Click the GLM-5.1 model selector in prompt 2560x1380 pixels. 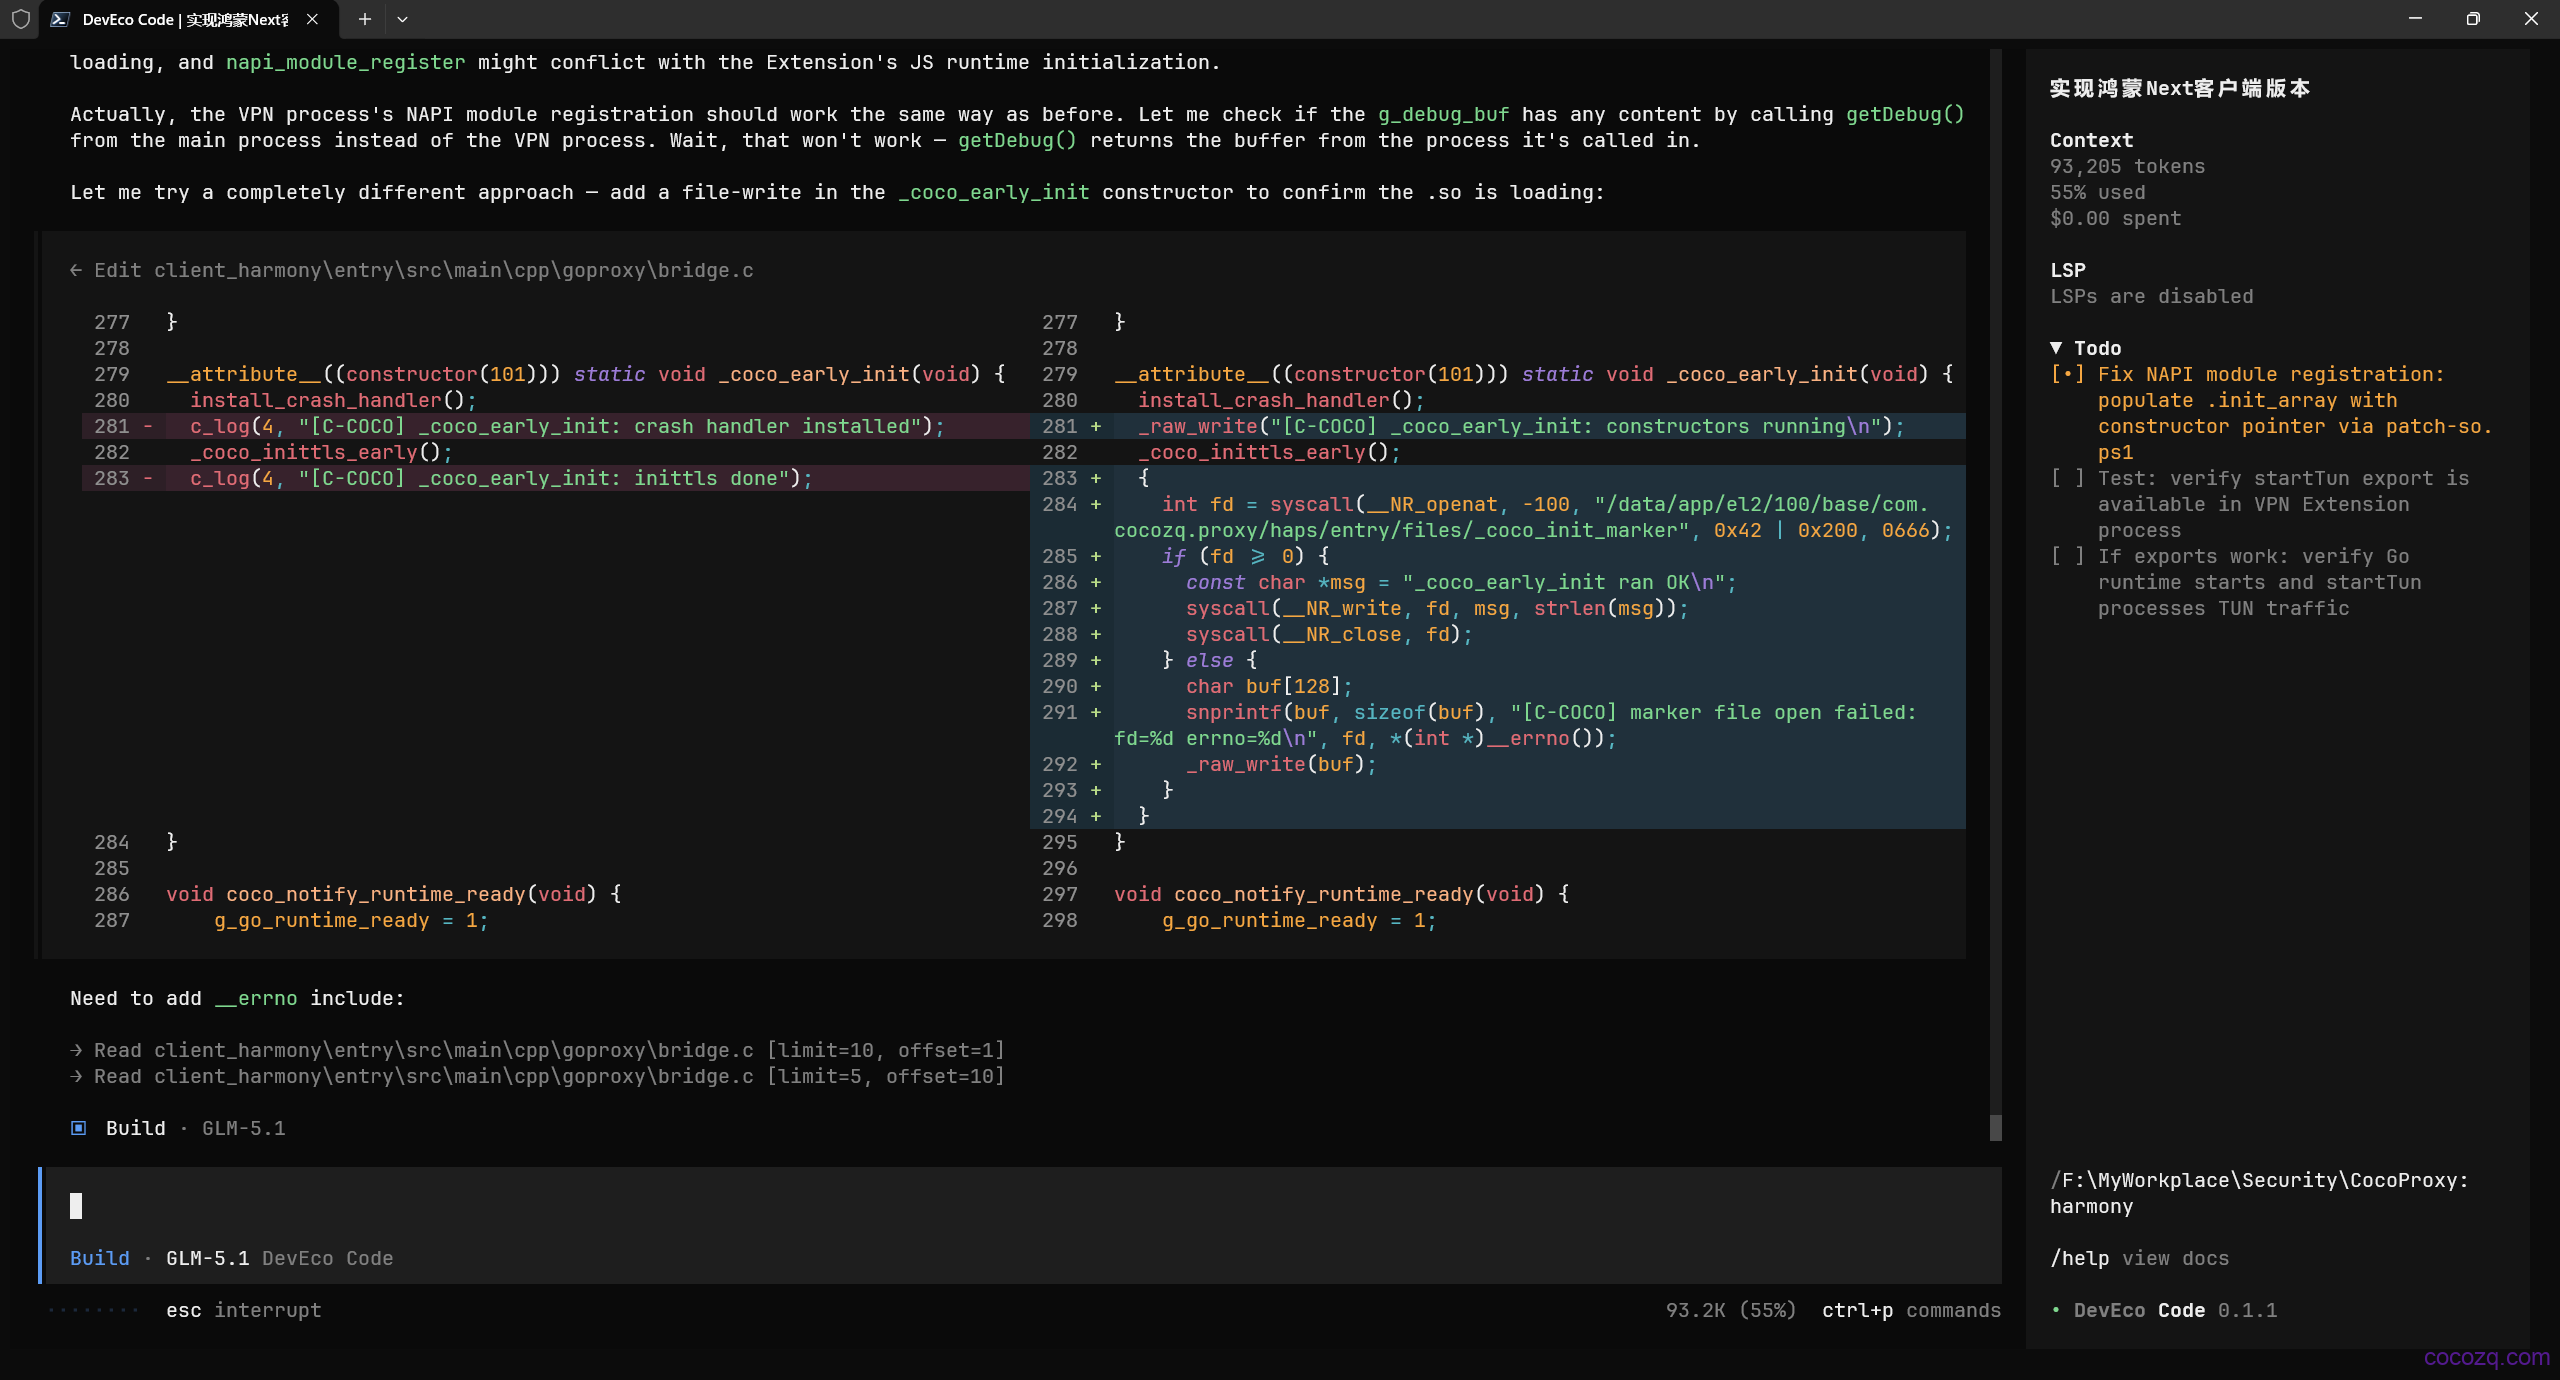(207, 1258)
